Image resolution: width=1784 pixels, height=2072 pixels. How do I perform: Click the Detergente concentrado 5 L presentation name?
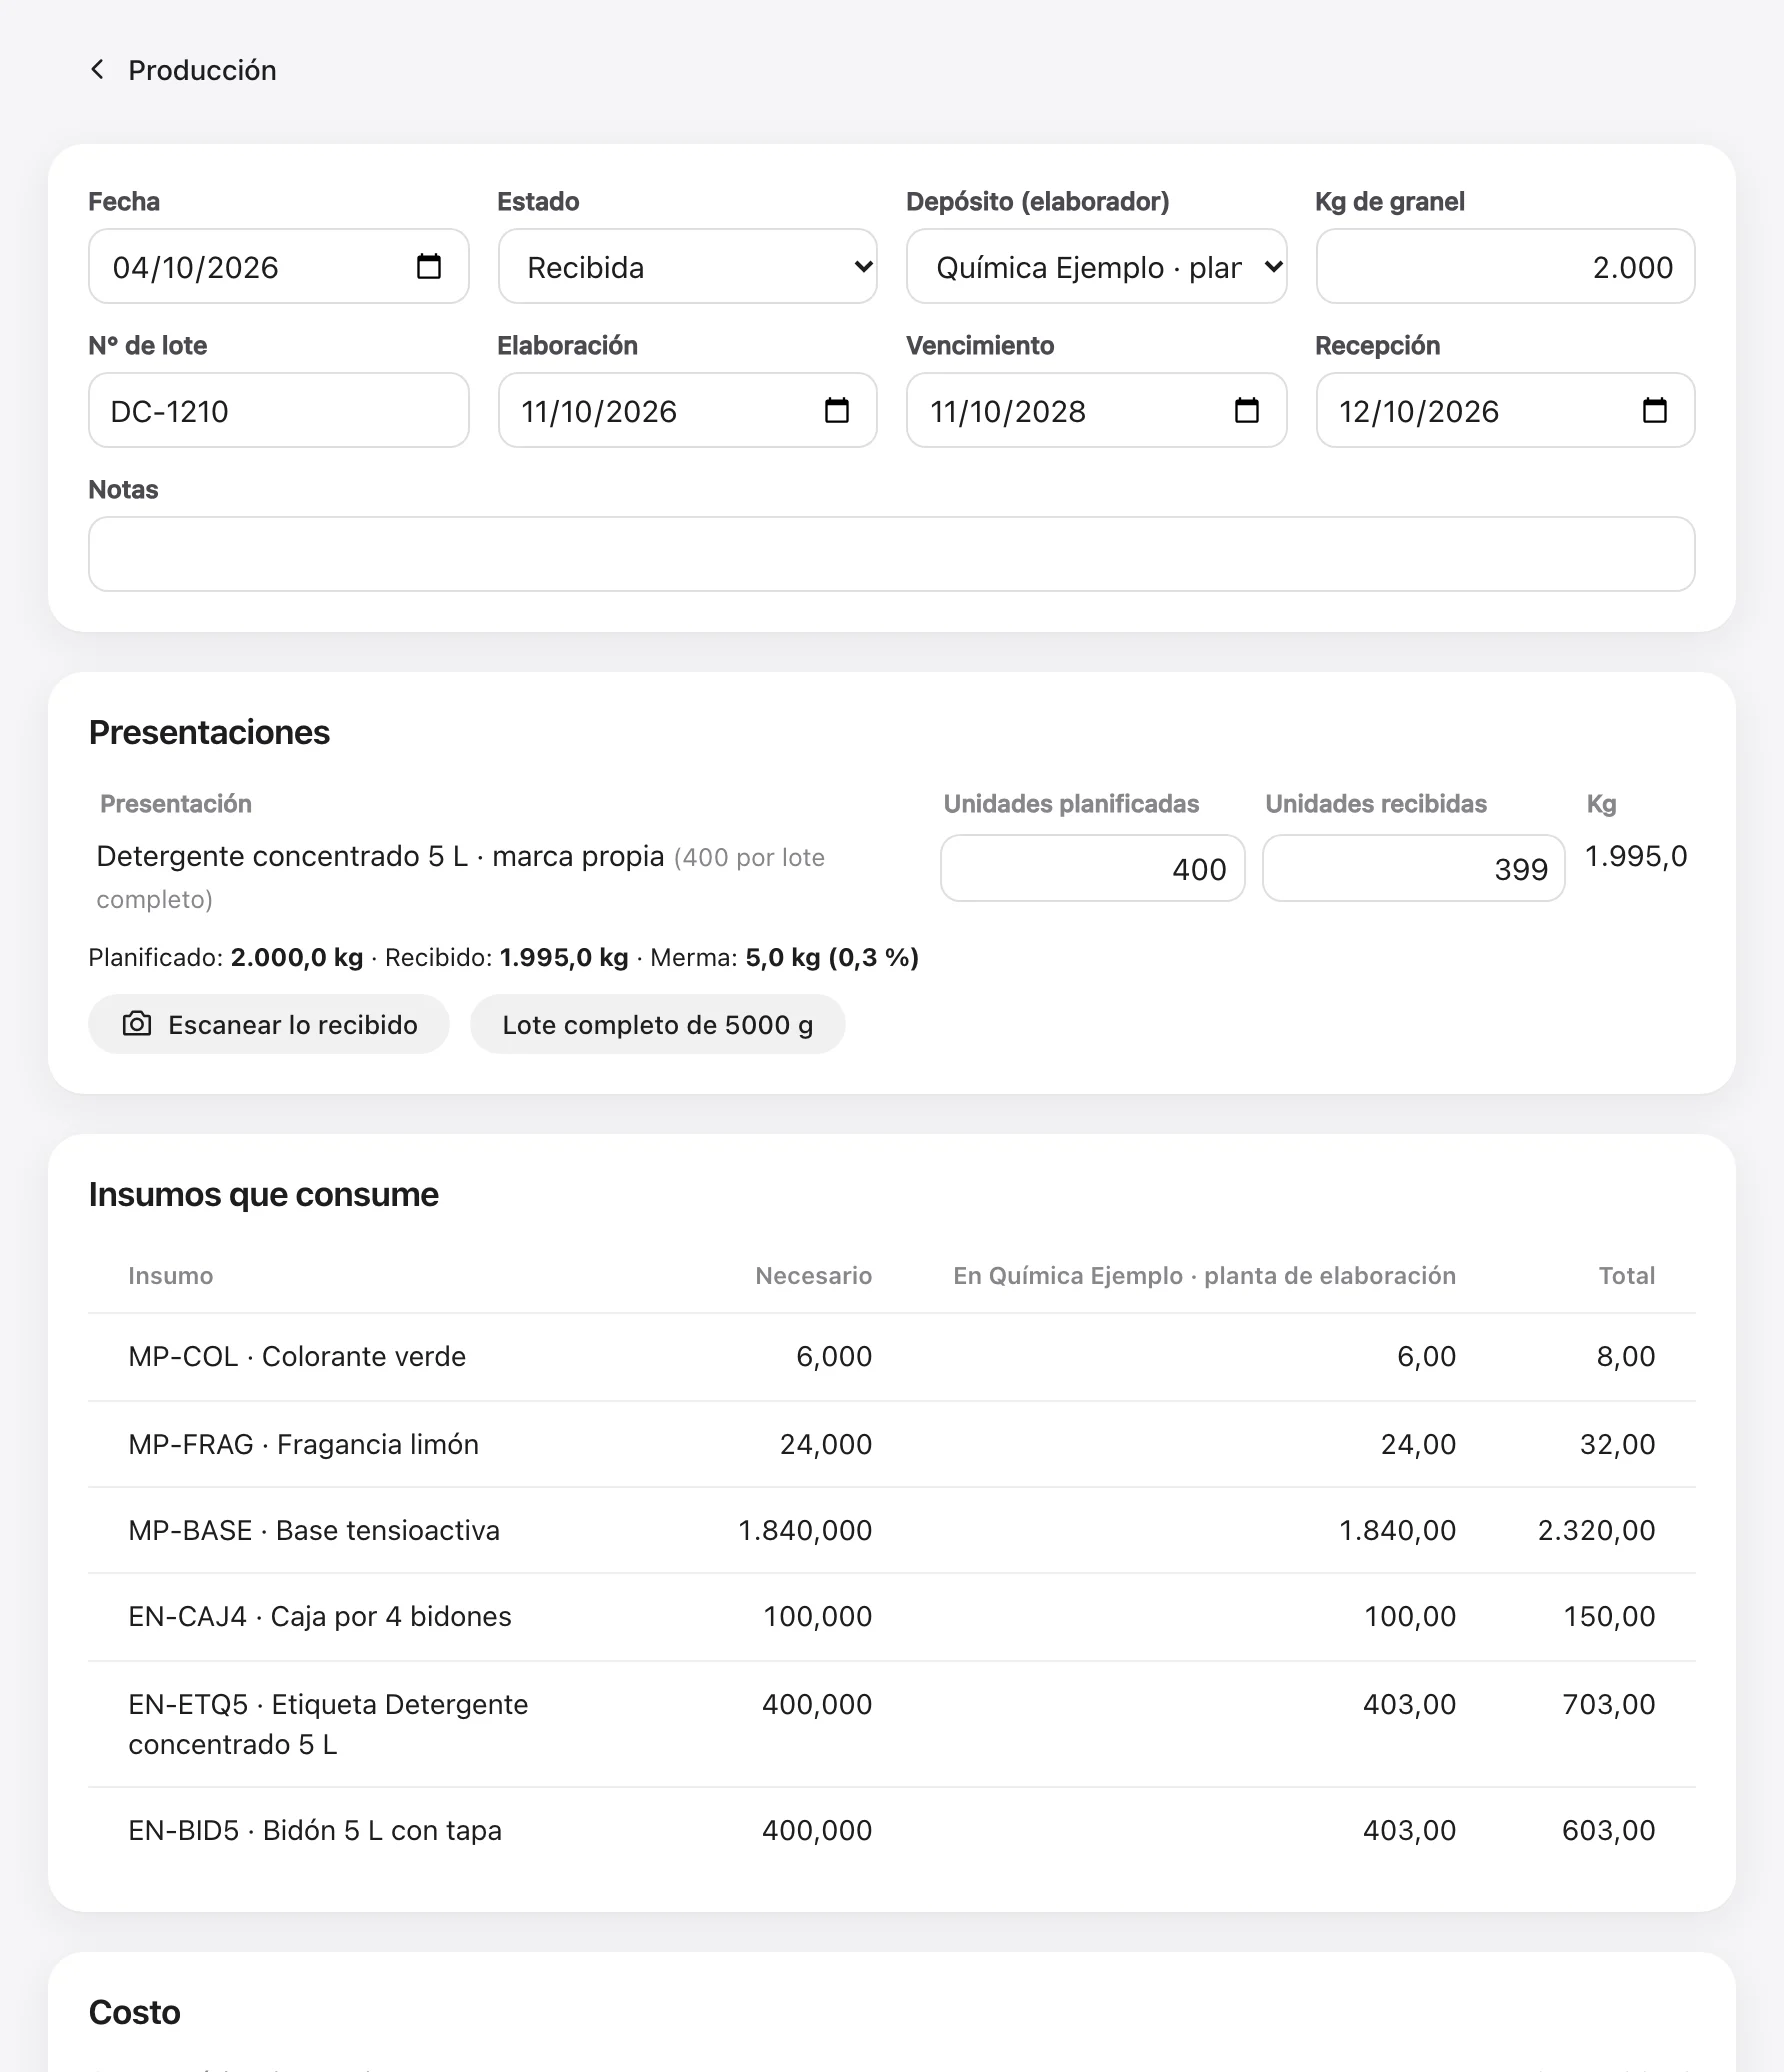tap(380, 857)
